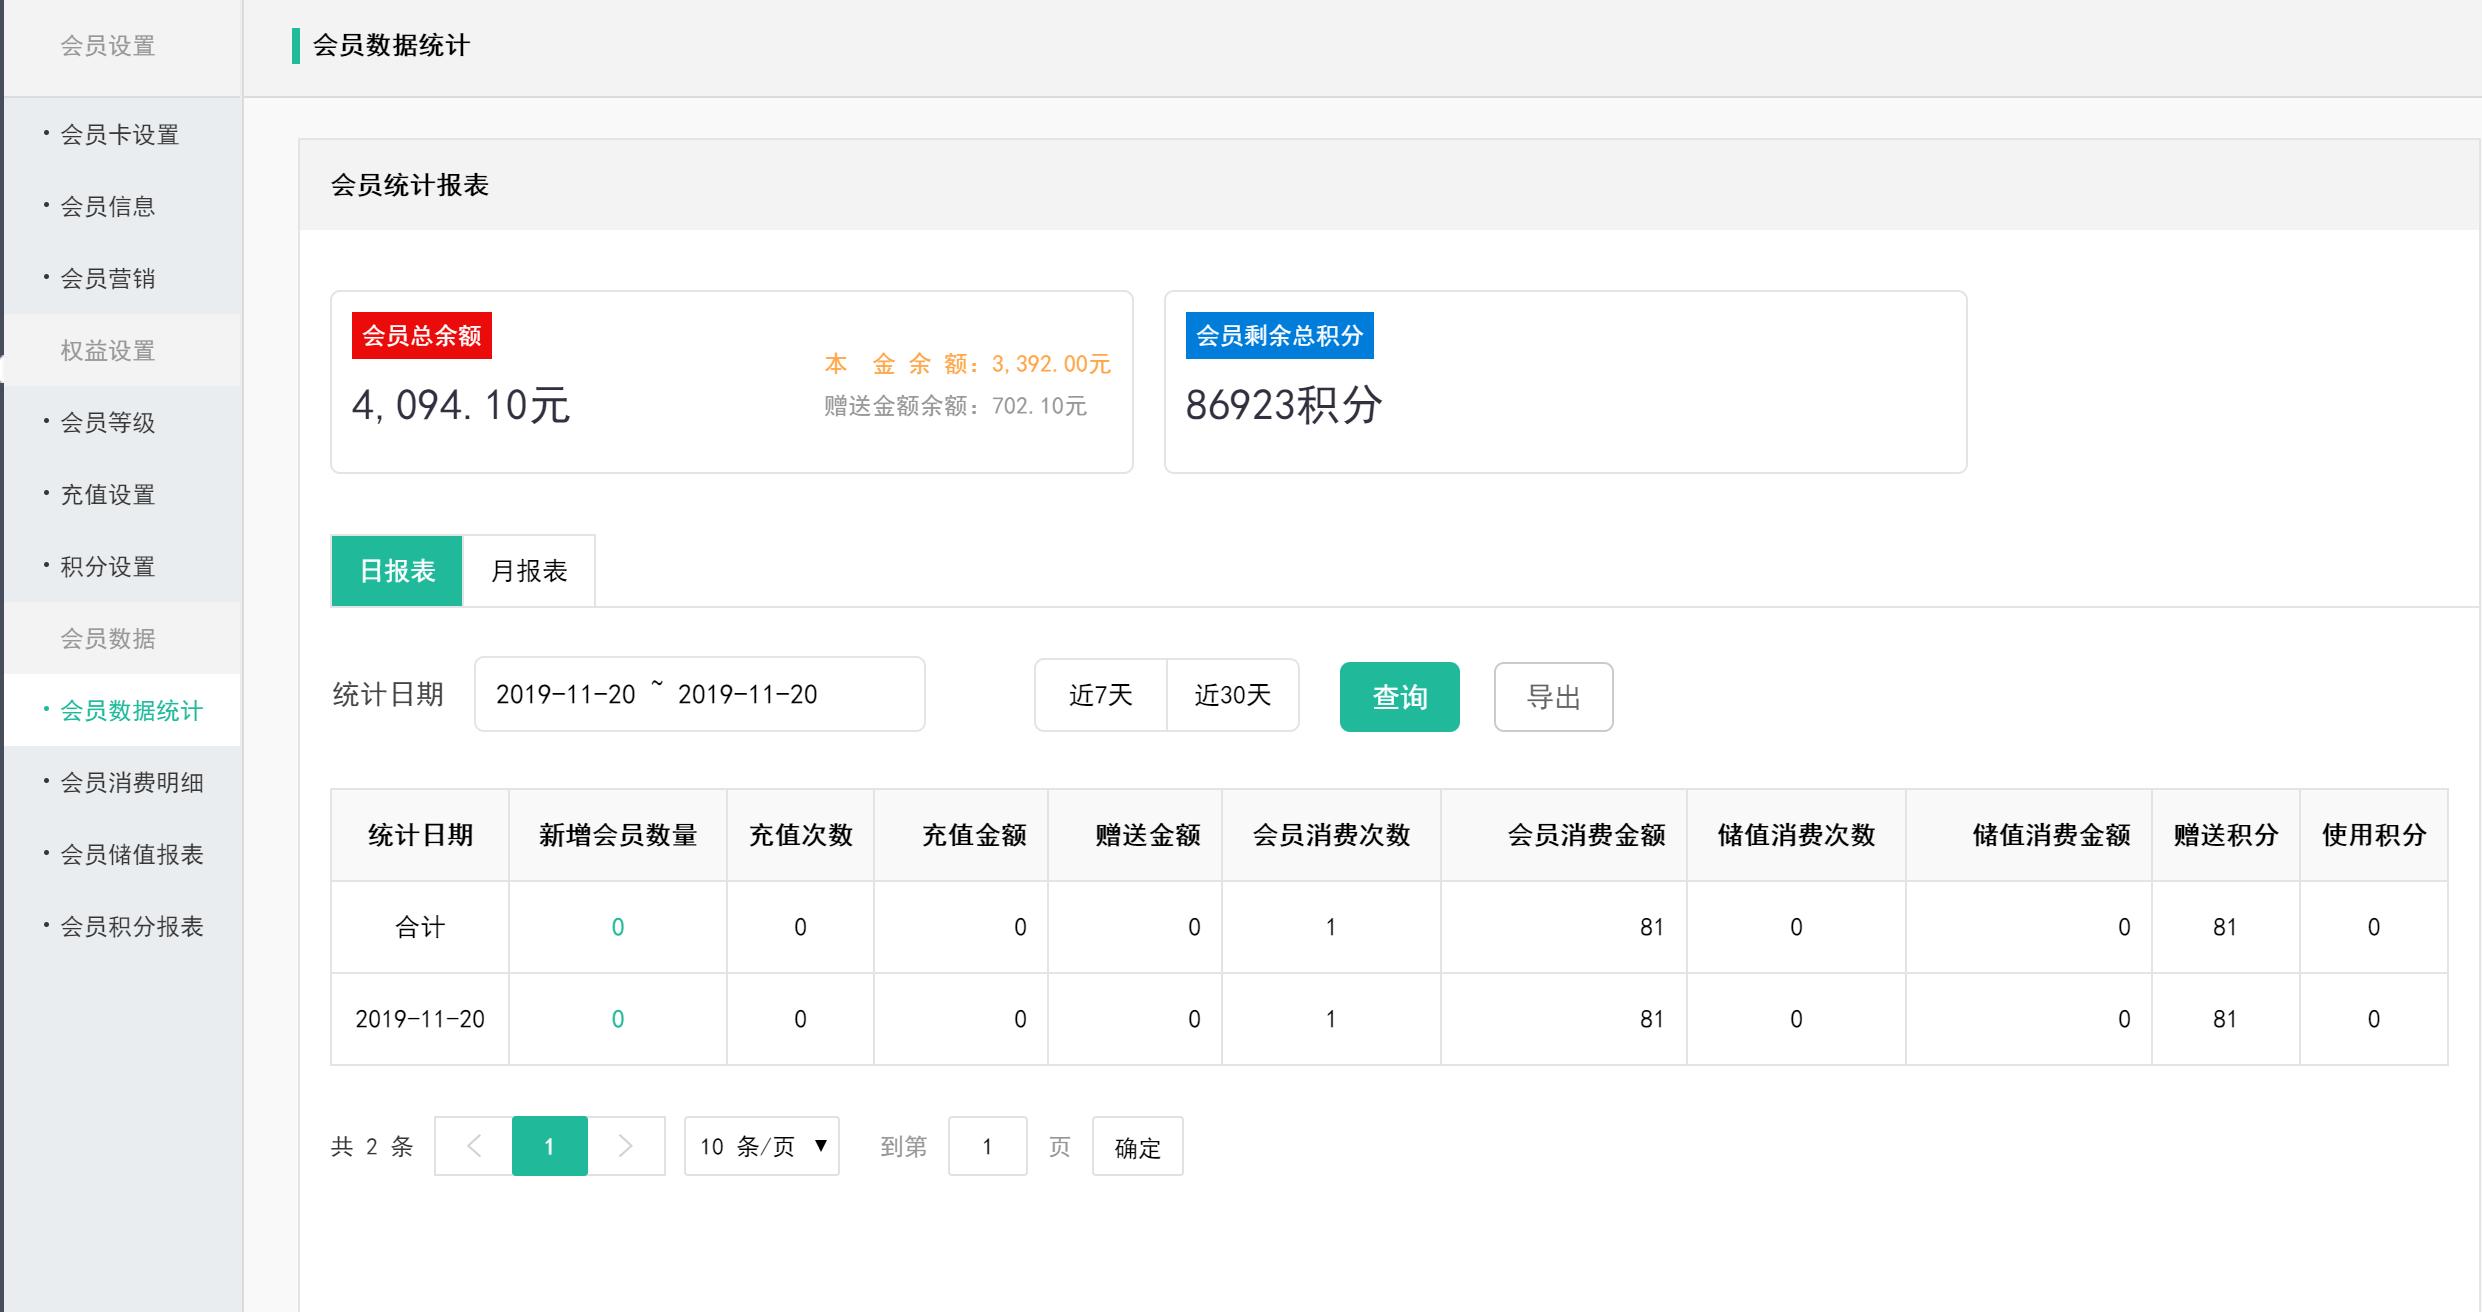Screen dimensions: 2482x1312
Task: Open 会员消费明细 sidebar item
Action: (x=131, y=783)
